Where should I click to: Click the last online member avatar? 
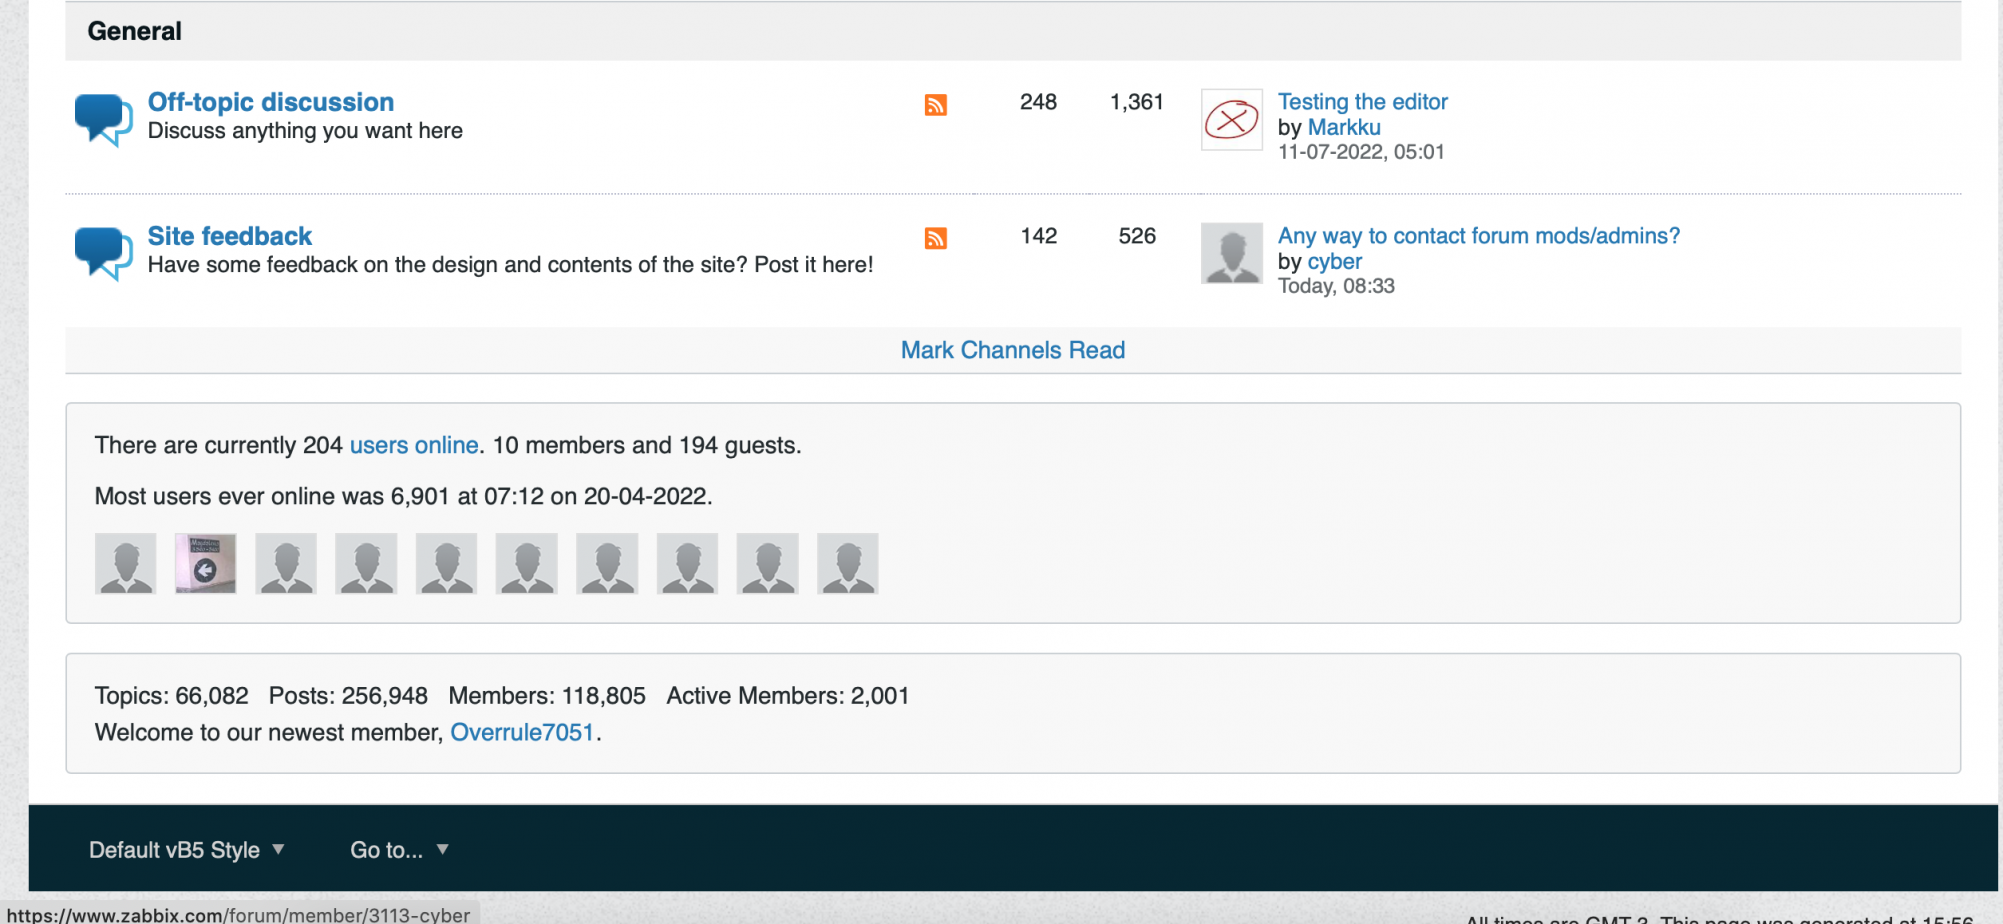coord(847,564)
